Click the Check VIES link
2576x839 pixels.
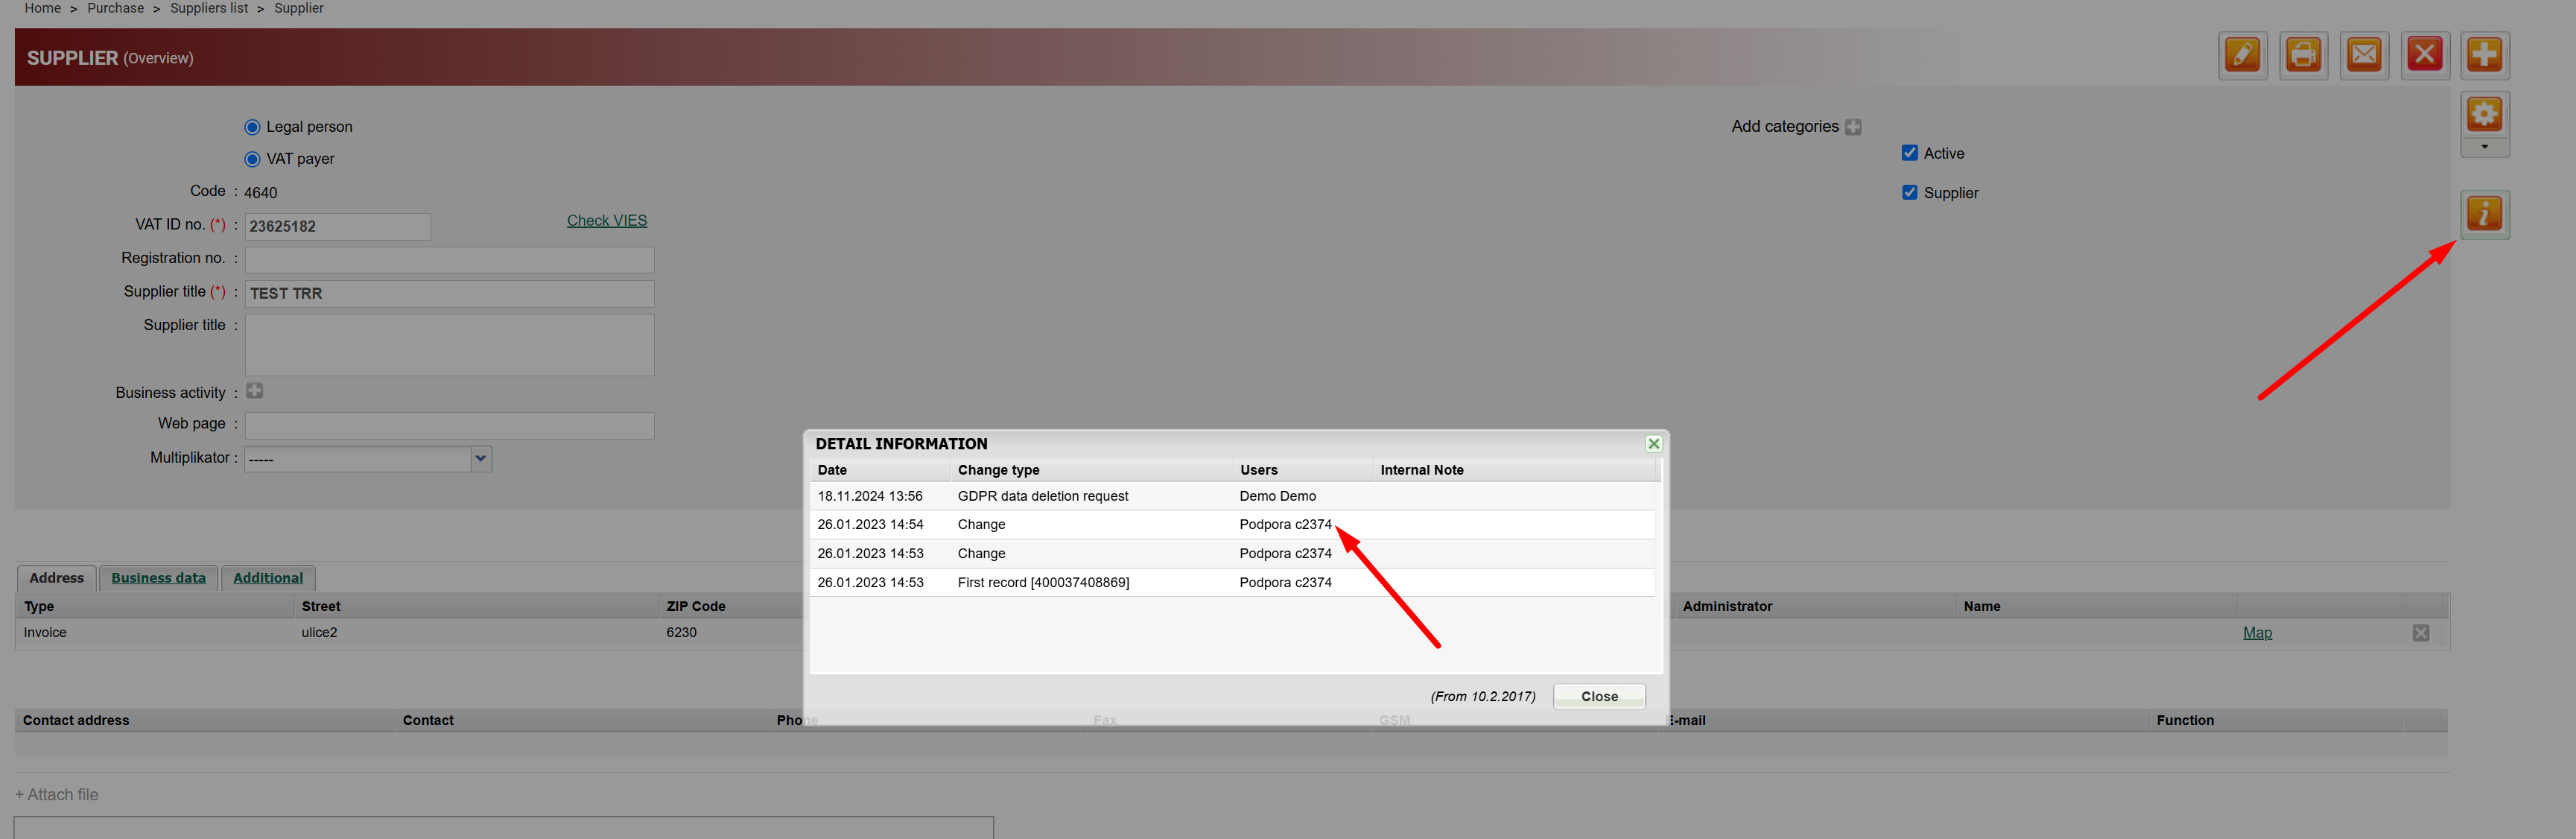(606, 221)
